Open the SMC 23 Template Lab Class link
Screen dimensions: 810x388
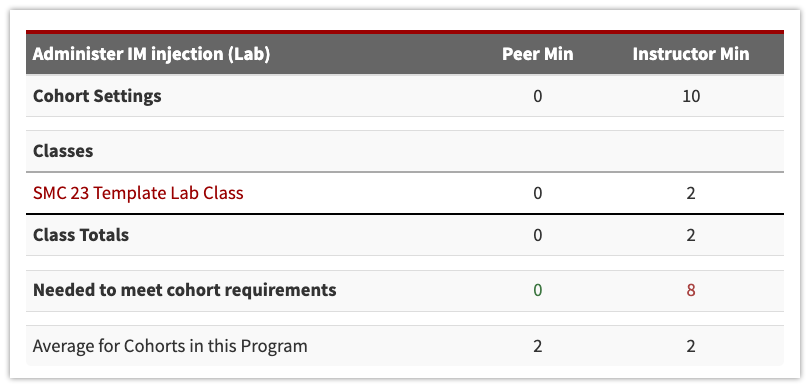pyautogui.click(x=138, y=193)
